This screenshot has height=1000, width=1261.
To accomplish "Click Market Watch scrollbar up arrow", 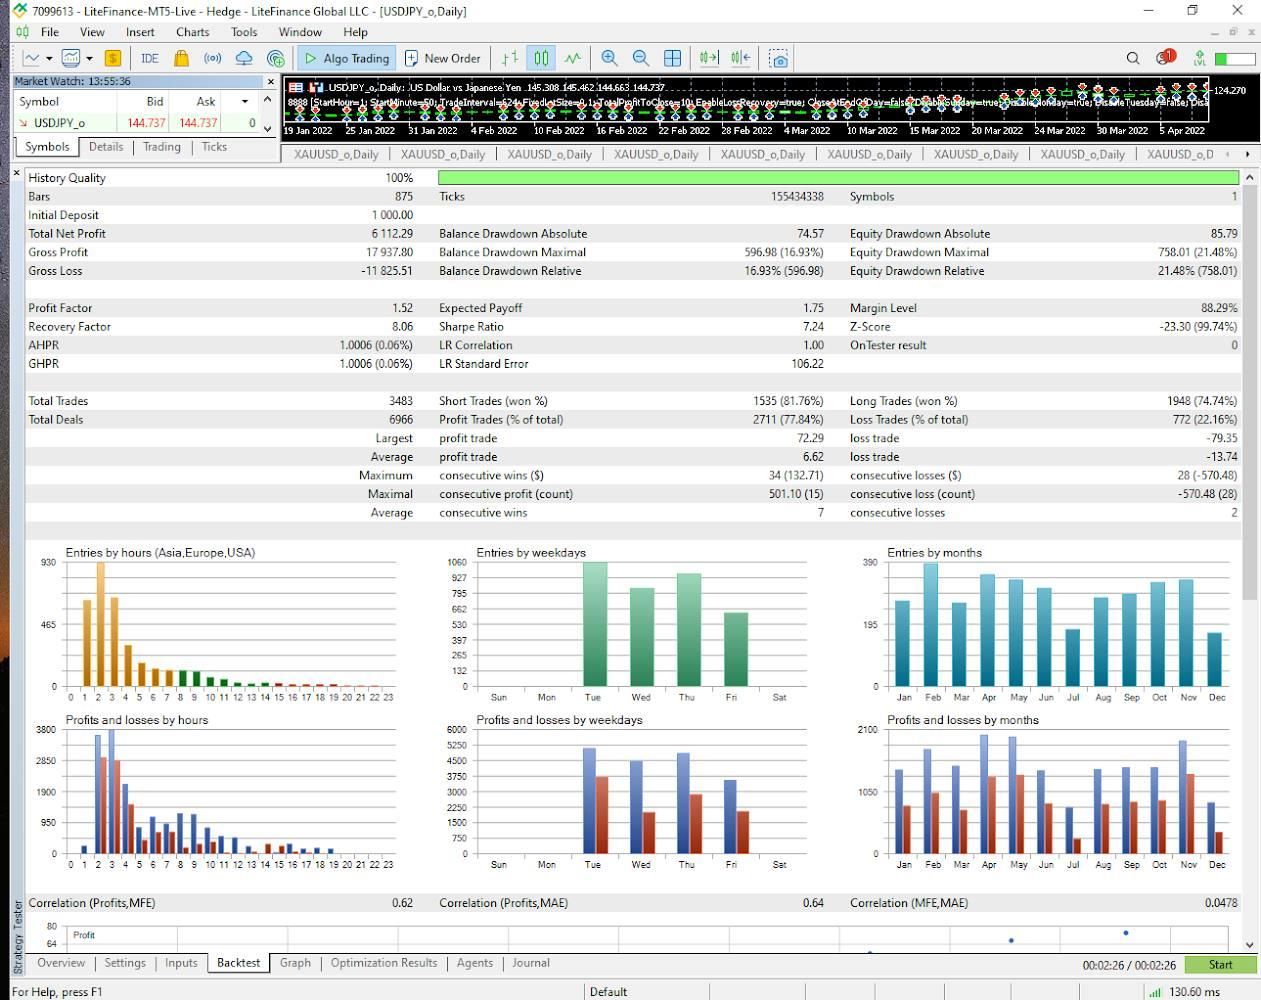I will 267,100.
